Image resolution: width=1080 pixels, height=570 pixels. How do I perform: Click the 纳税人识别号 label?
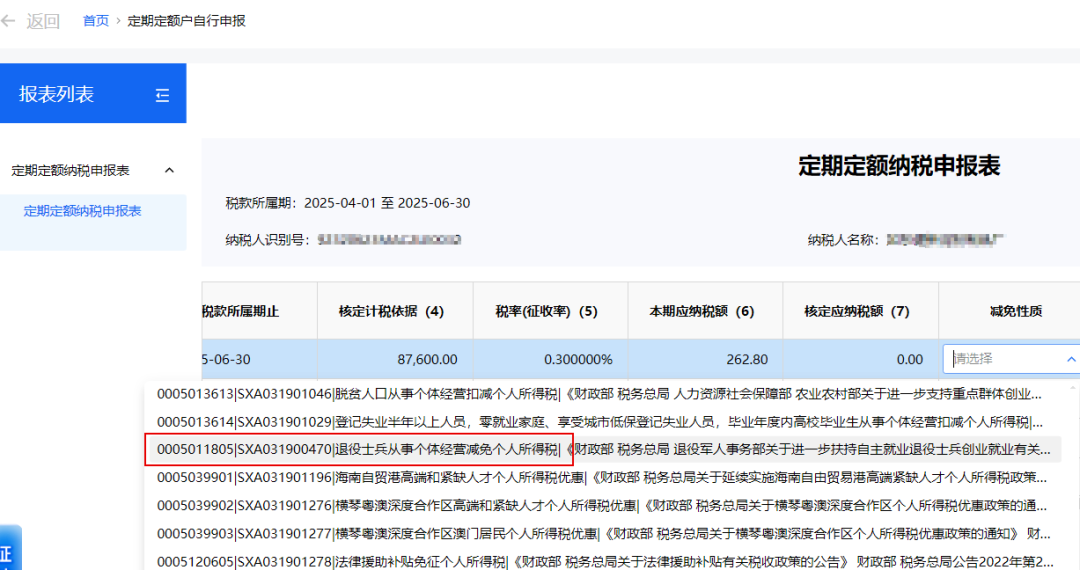point(267,240)
